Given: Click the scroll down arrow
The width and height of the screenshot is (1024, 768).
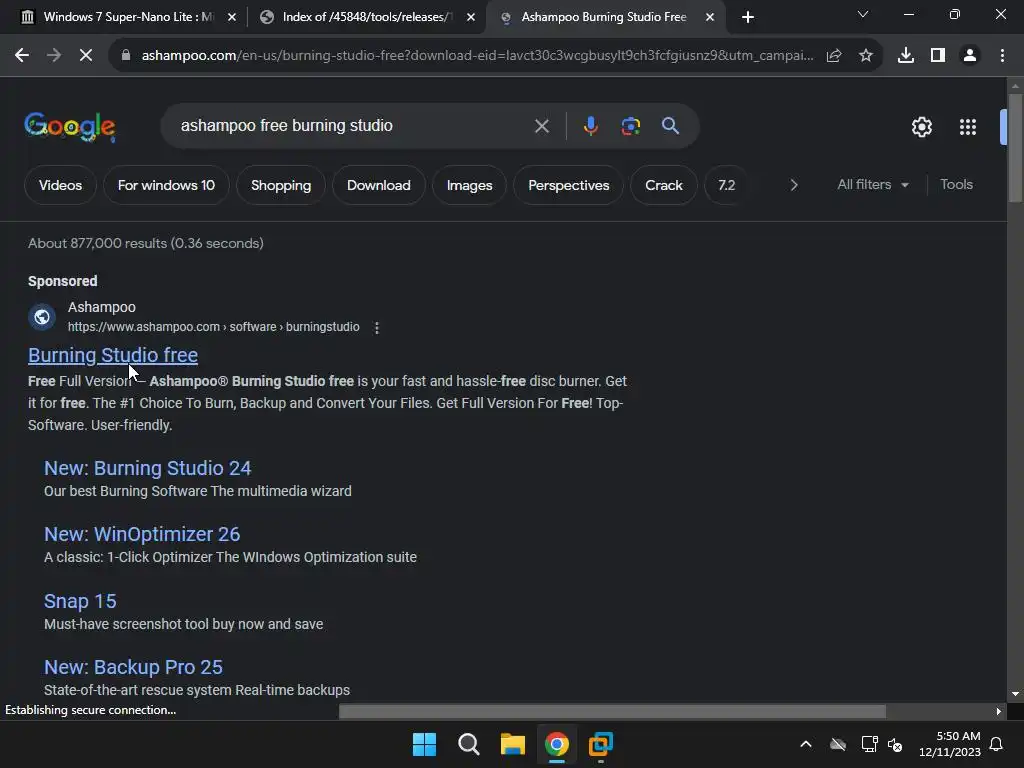Looking at the screenshot, I should pos(1015,694).
